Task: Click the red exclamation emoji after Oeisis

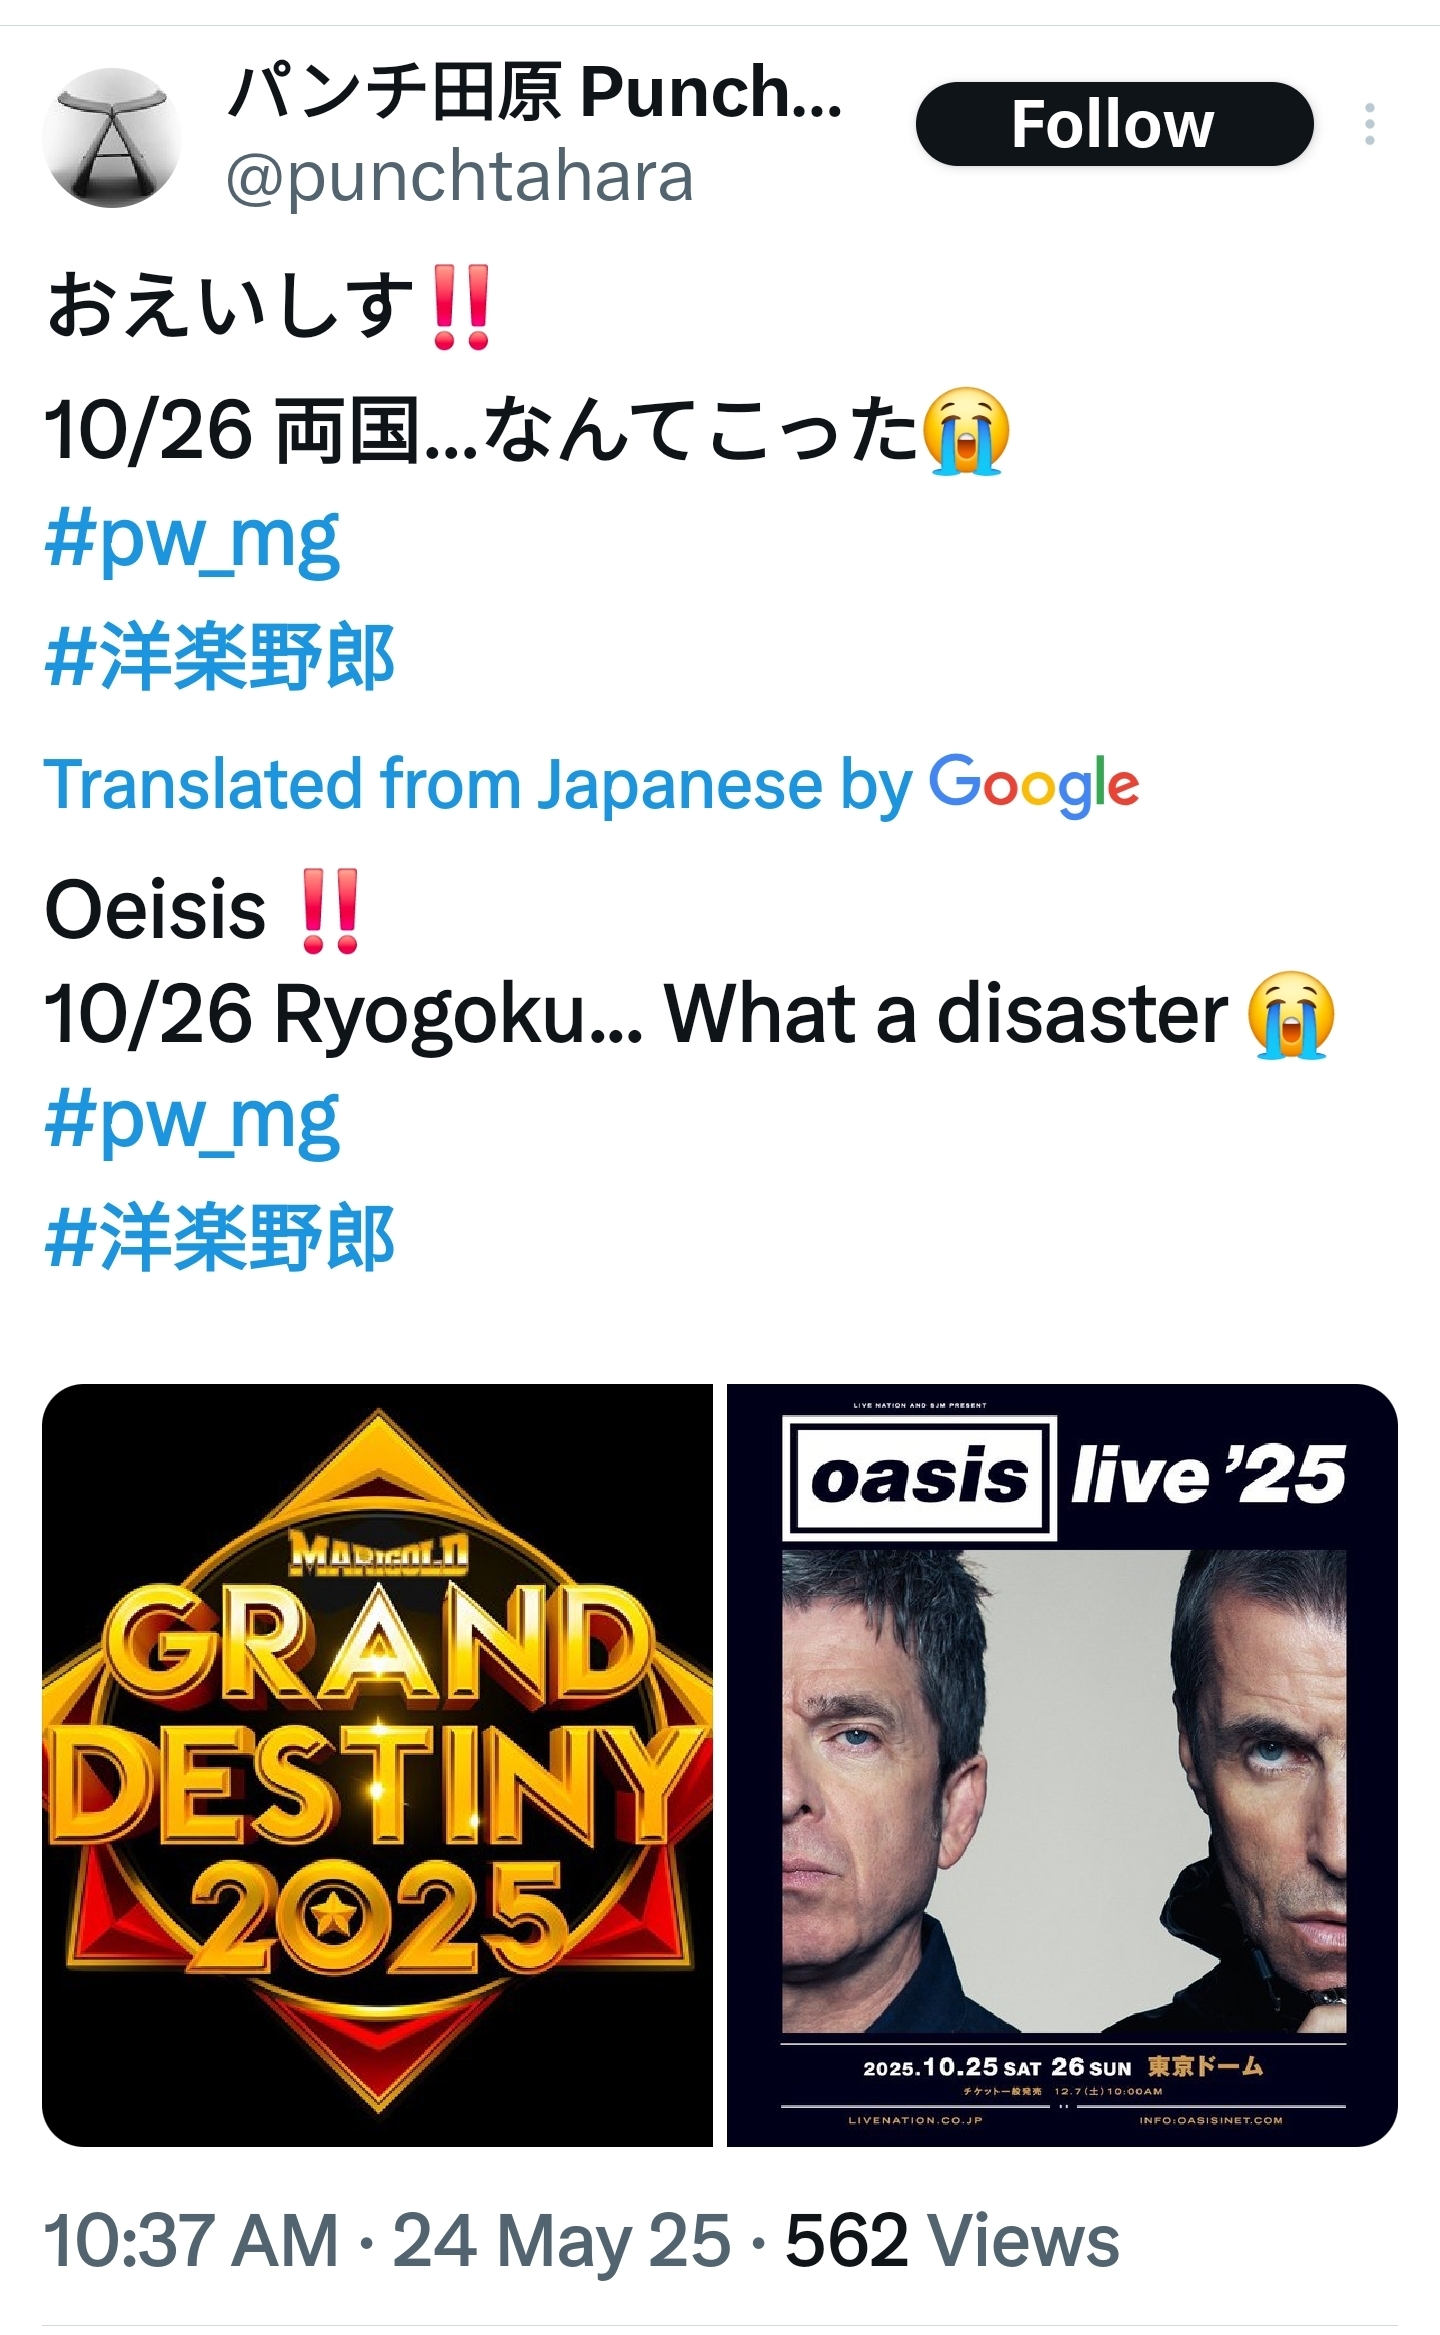Action: pyautogui.click(x=330, y=911)
